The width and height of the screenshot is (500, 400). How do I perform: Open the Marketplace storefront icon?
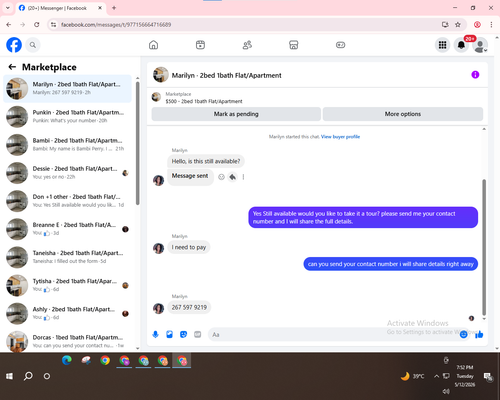pos(294,45)
